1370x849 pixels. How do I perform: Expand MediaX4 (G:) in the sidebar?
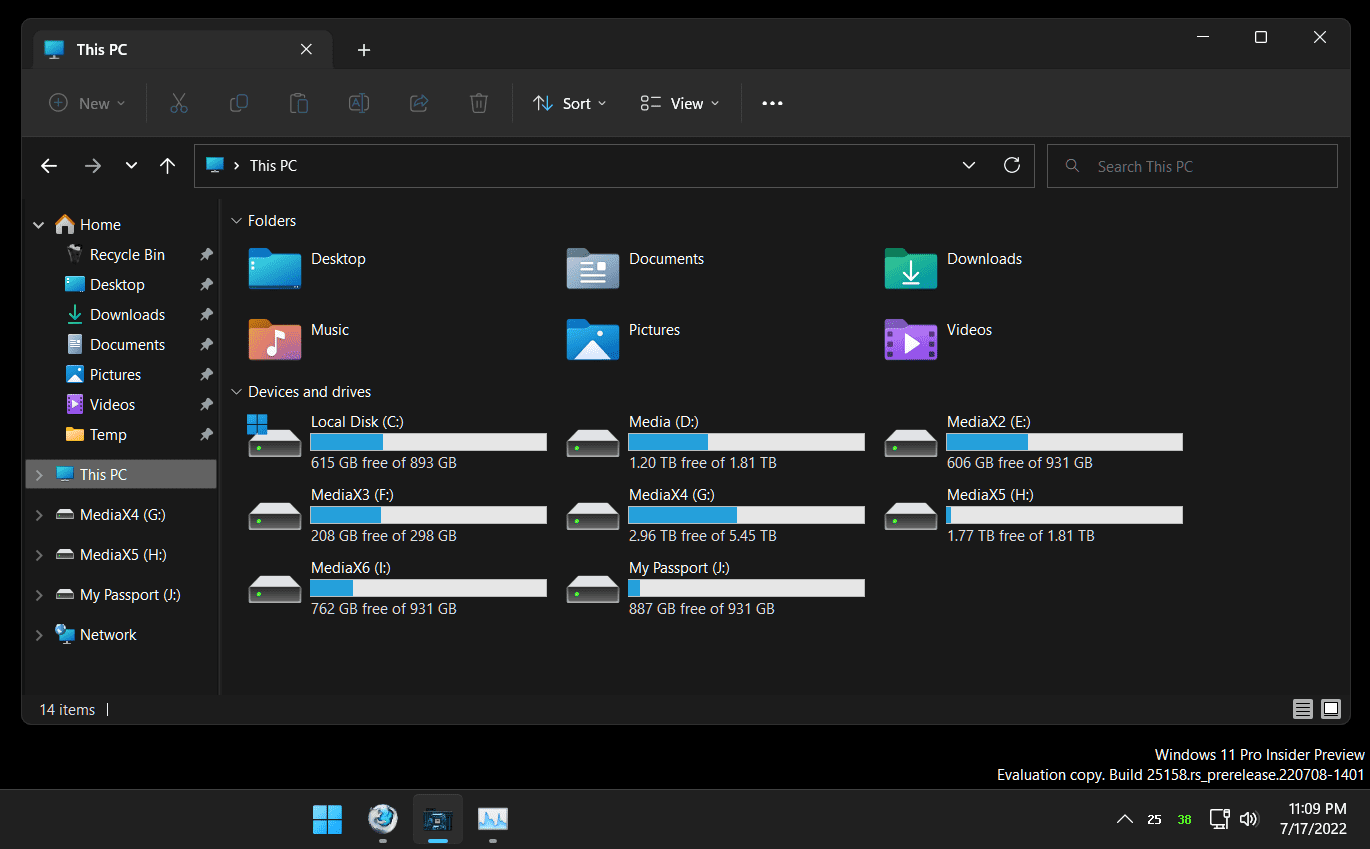click(39, 515)
